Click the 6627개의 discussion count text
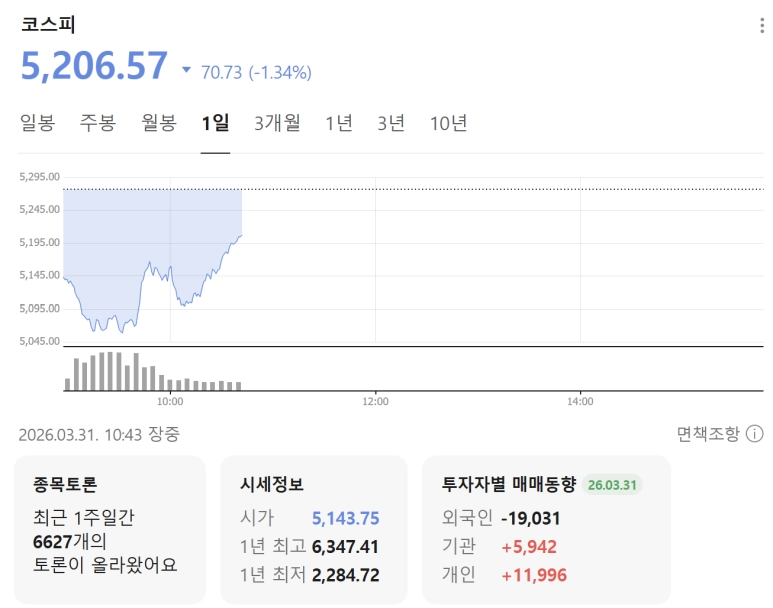This screenshot has width=773, height=608. tap(70, 541)
